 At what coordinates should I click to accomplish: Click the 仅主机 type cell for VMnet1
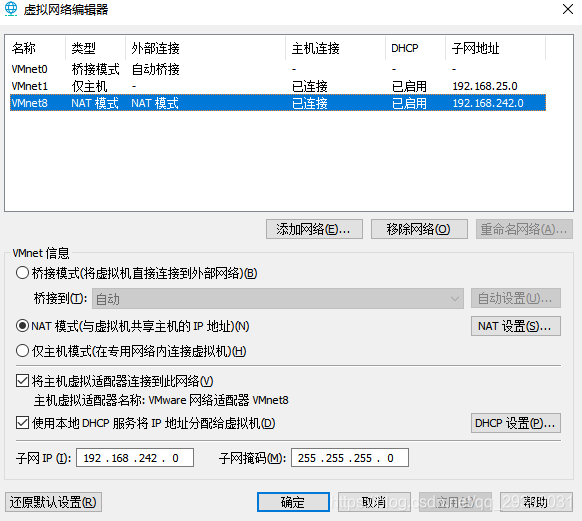pos(89,86)
